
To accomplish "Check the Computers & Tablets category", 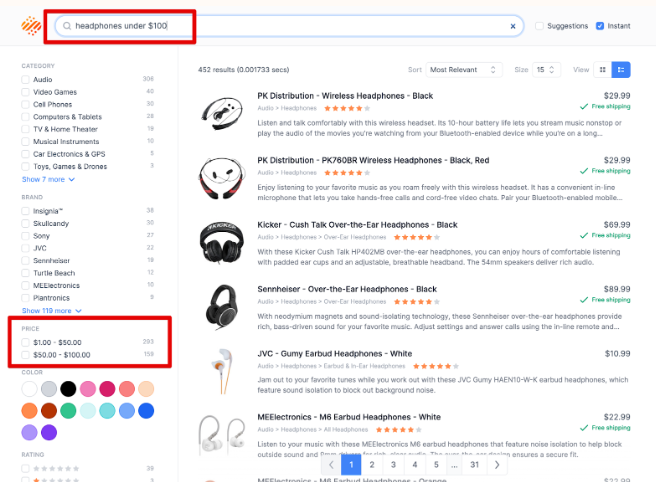I will [26, 117].
